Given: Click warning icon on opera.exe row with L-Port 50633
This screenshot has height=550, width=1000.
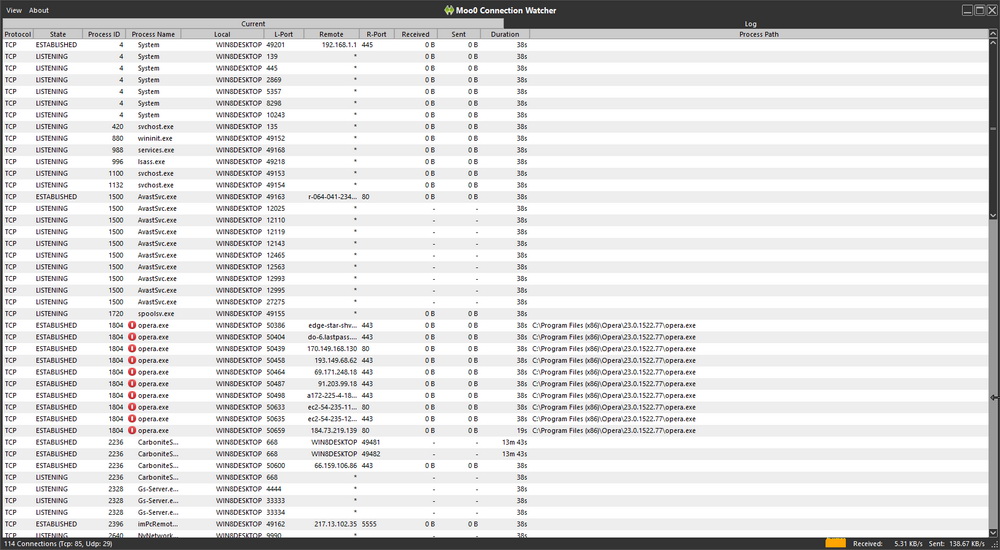Looking at the screenshot, I should (132, 407).
